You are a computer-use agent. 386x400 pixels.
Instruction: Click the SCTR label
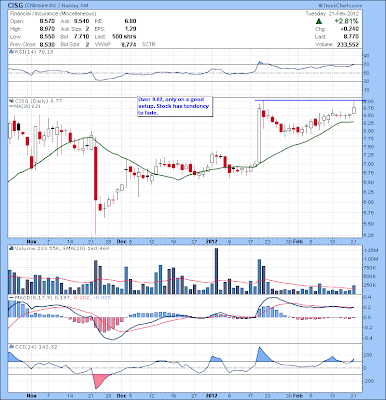(149, 44)
